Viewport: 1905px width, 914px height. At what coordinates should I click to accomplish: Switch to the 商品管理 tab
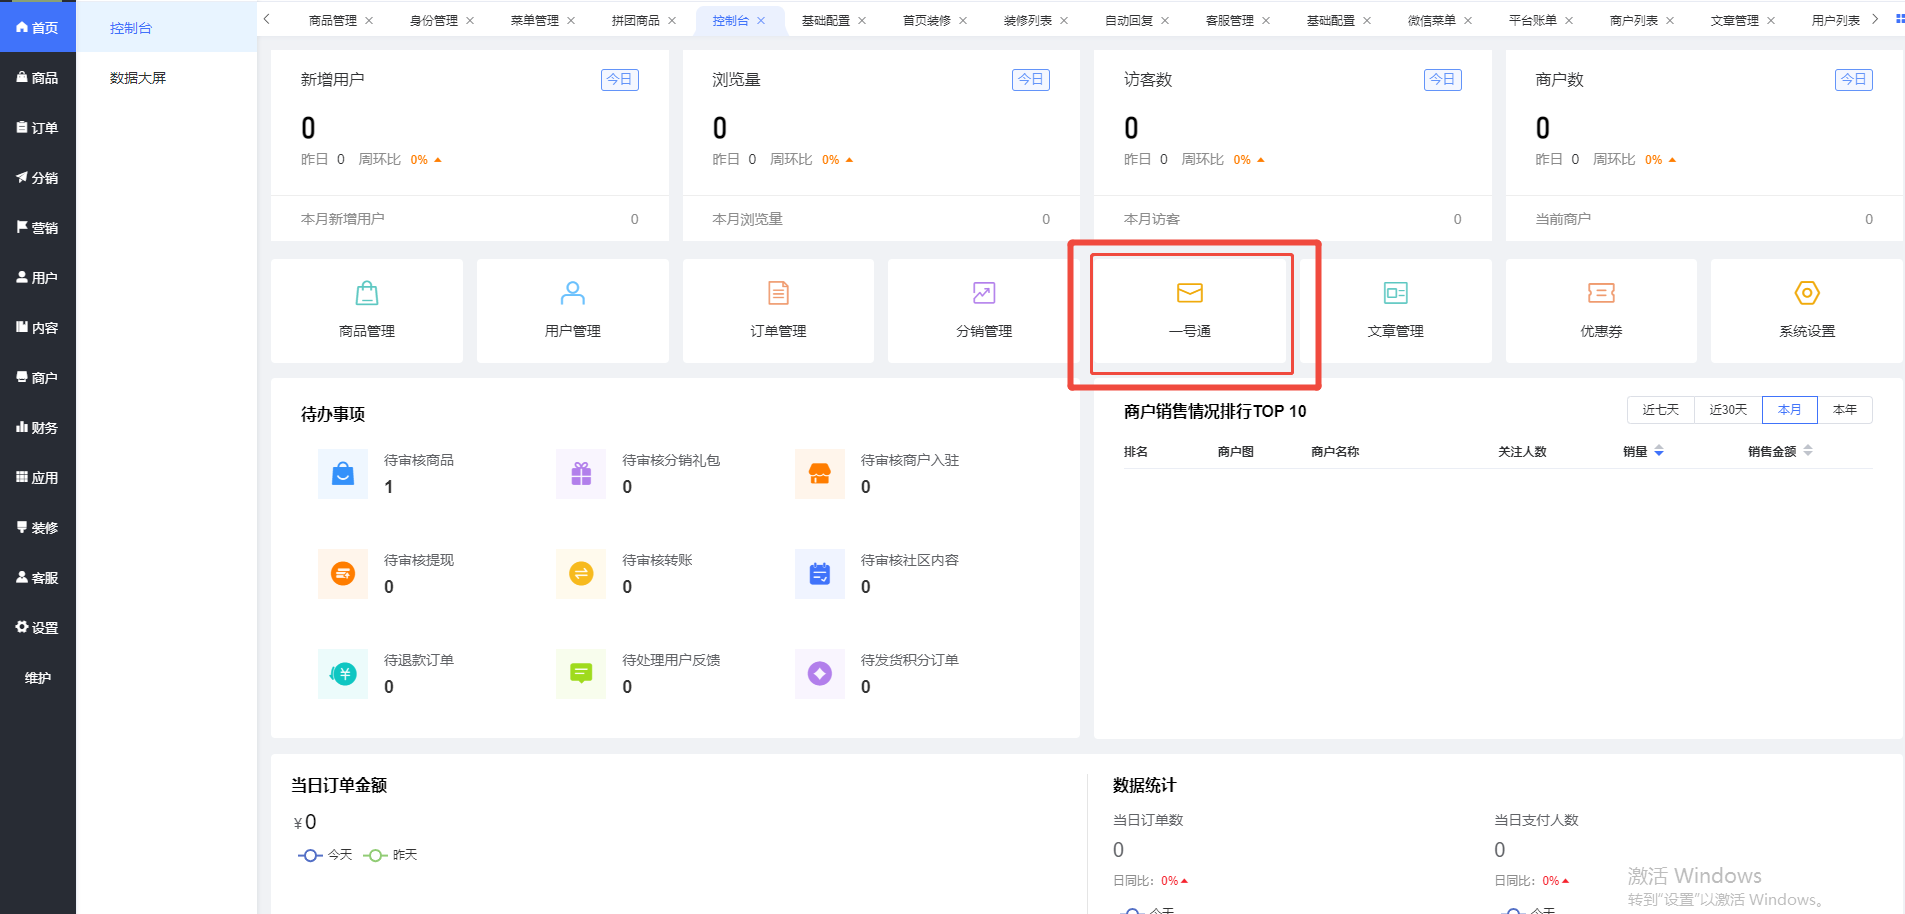333,21
